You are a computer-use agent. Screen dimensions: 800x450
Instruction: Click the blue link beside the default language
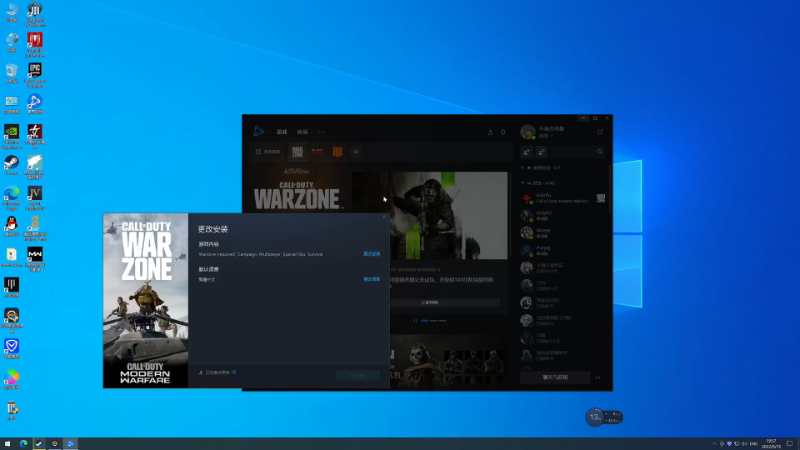[x=371, y=280]
